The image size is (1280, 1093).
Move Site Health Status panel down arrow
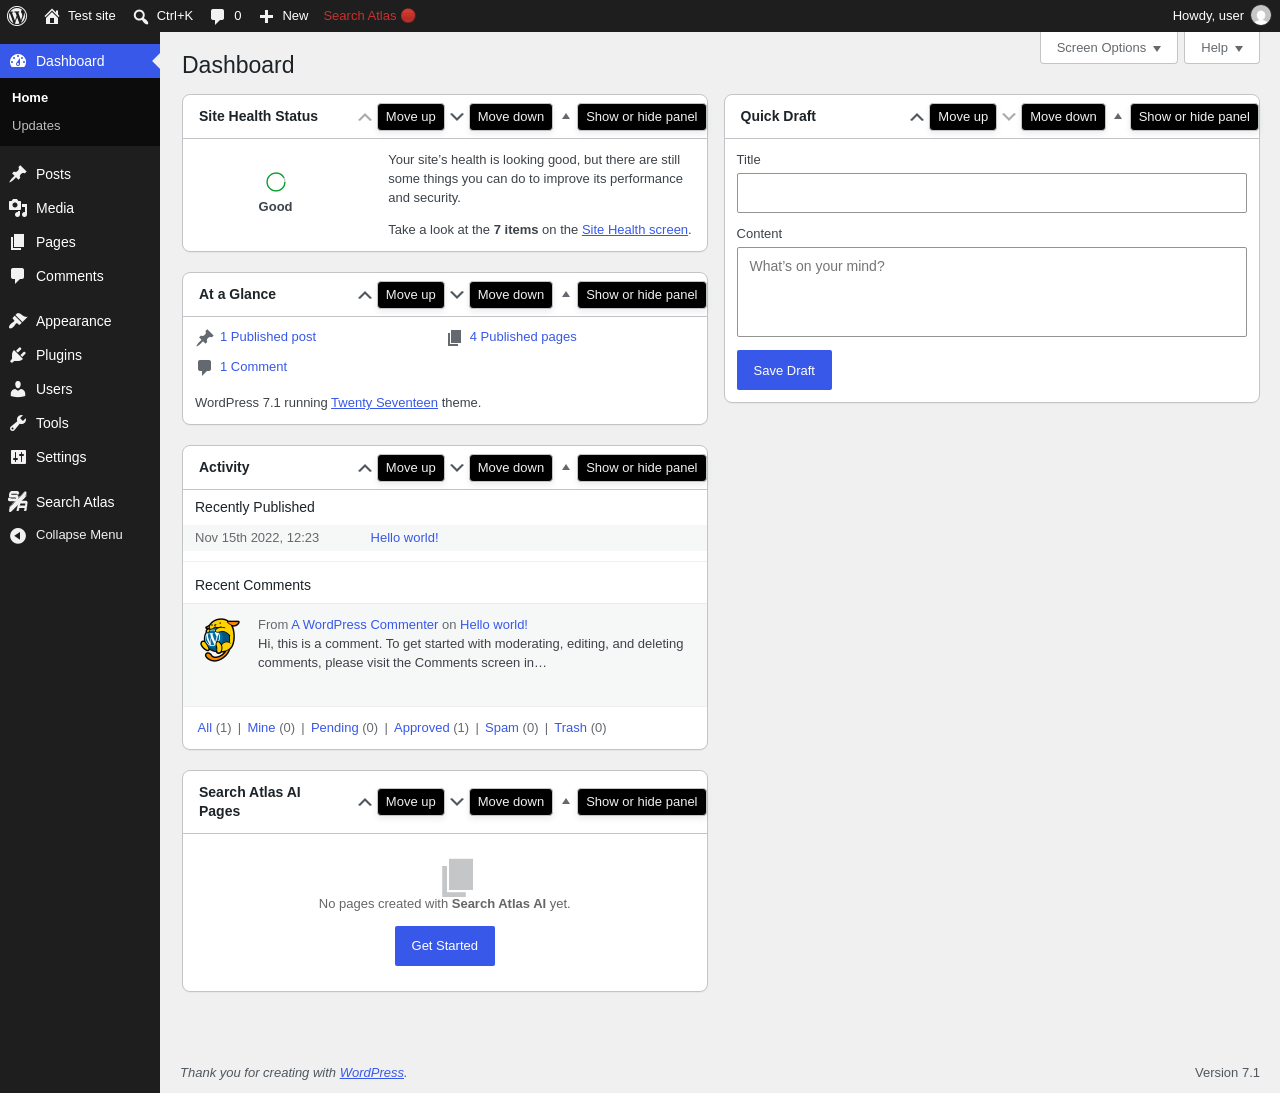457,117
